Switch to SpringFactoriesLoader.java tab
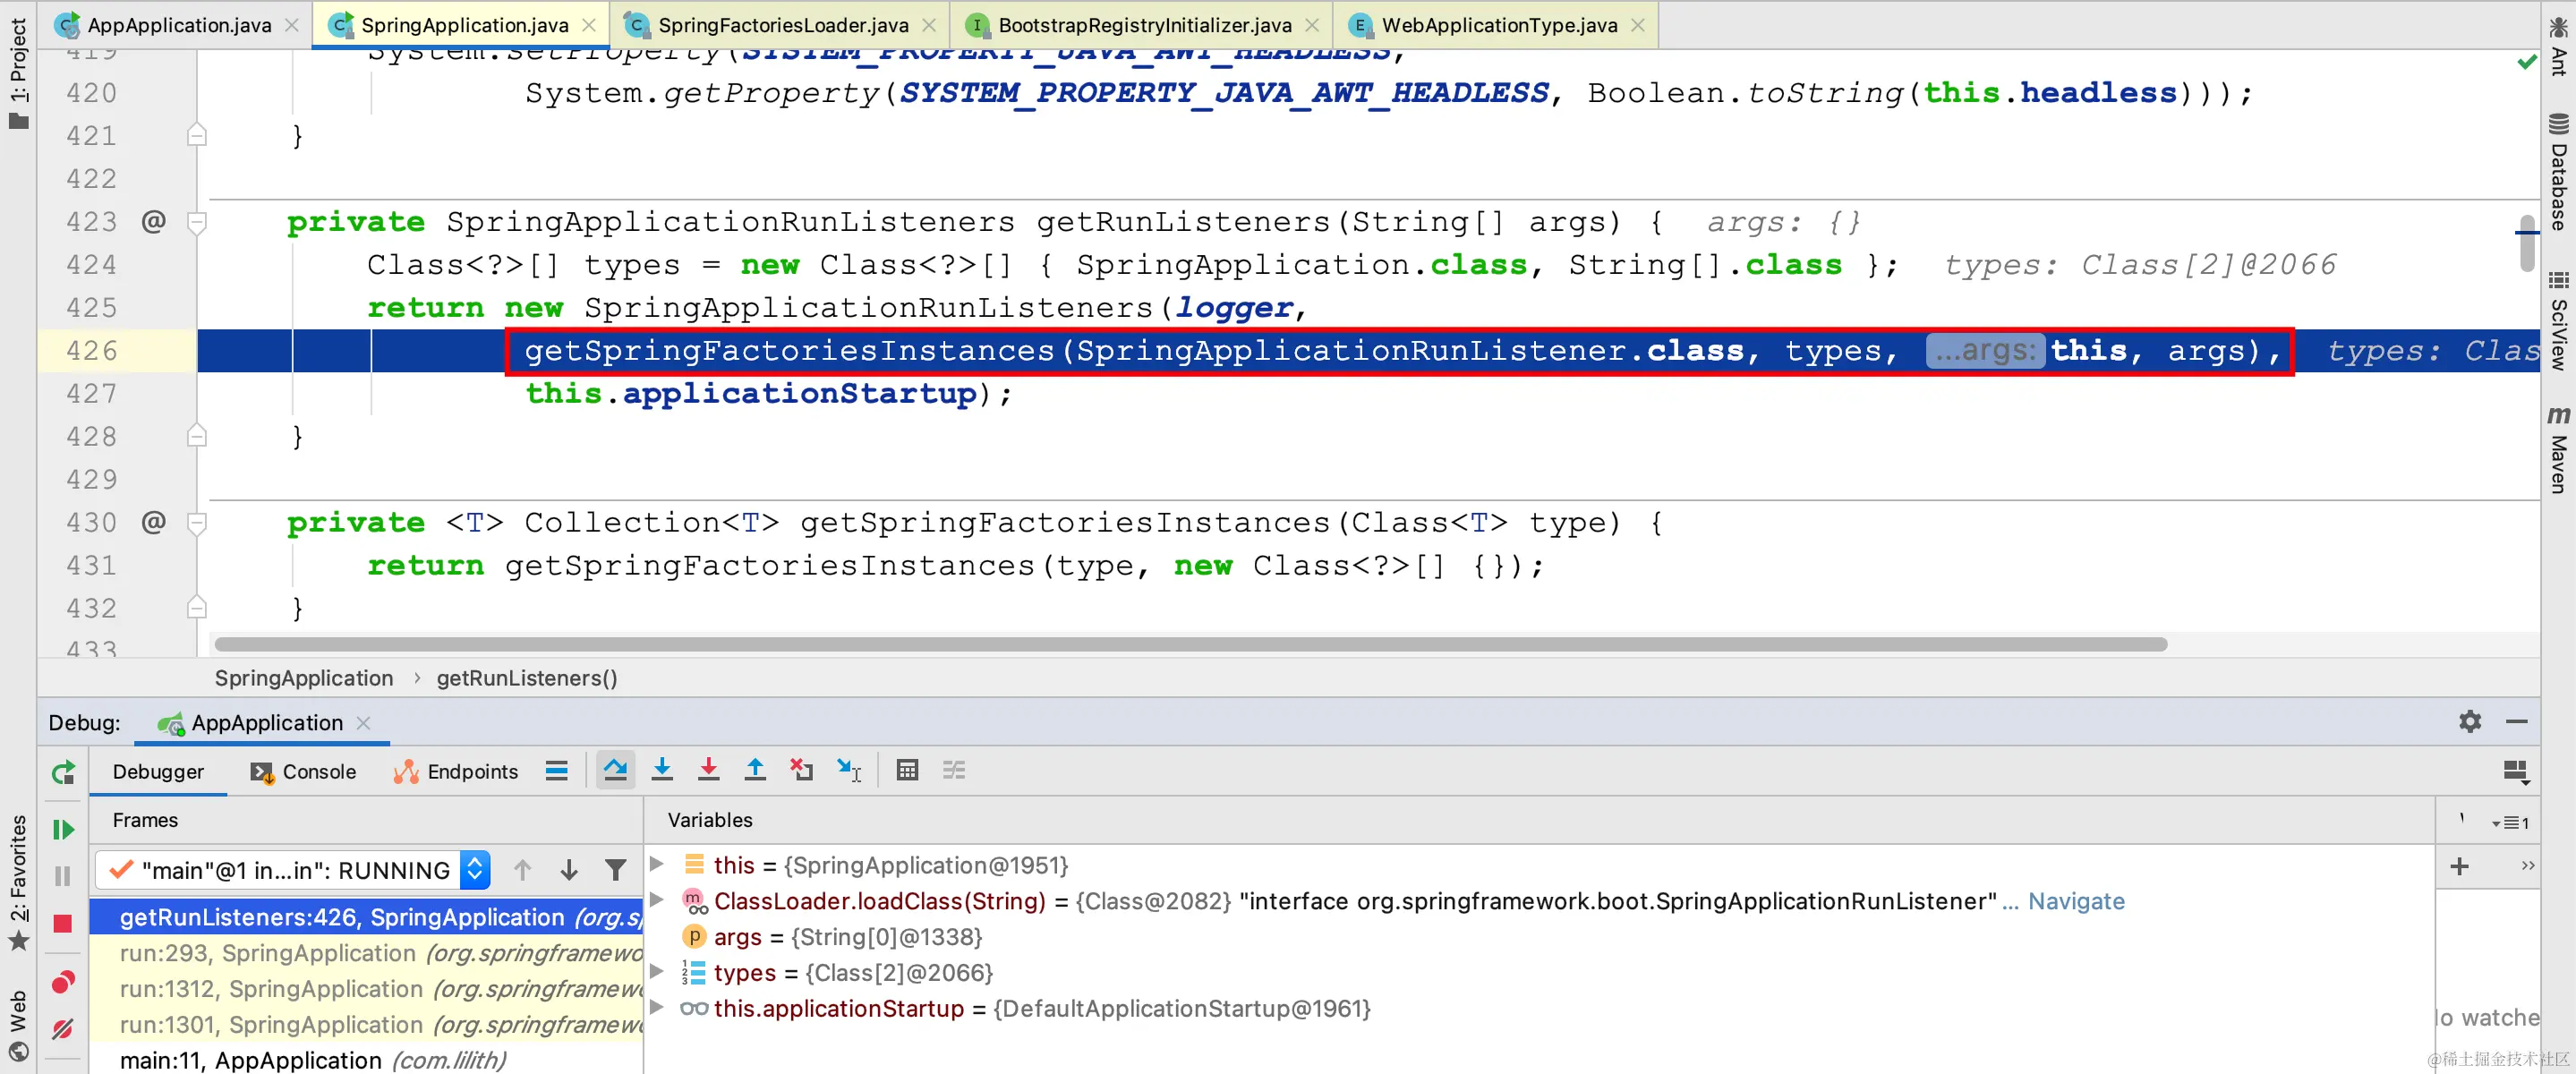The image size is (2576, 1074). click(782, 25)
